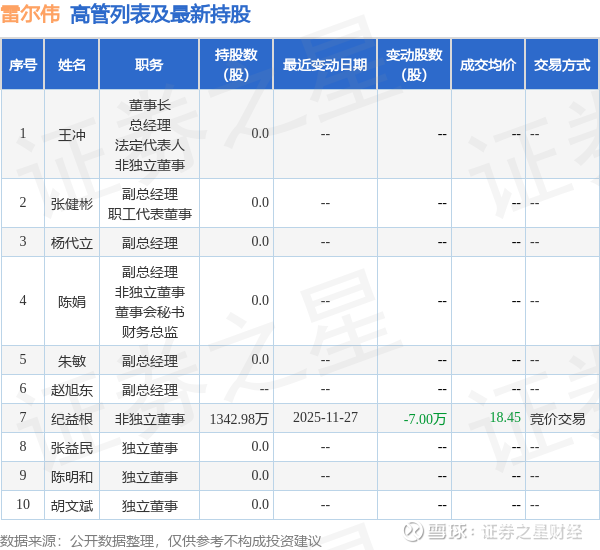600x550 pixels.
Task: Click the holdings value 1342.98万
Action: click(239, 419)
